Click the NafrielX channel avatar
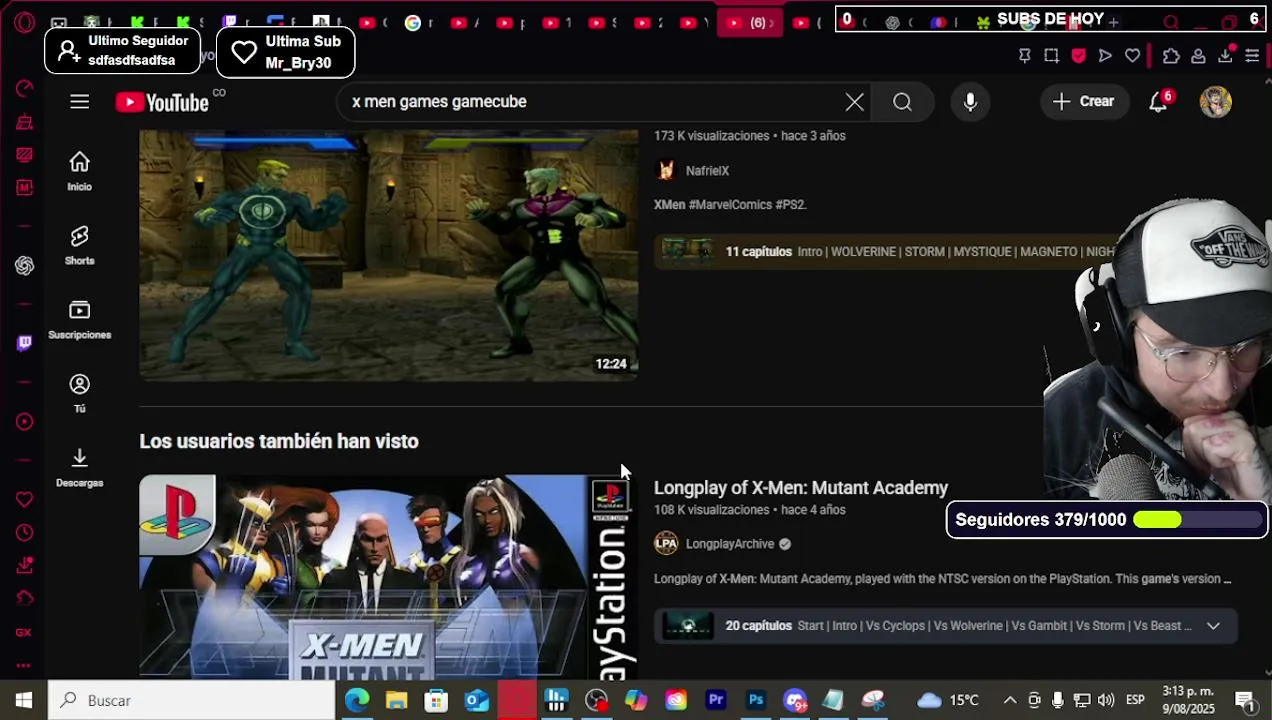This screenshot has width=1272, height=720. [665, 171]
